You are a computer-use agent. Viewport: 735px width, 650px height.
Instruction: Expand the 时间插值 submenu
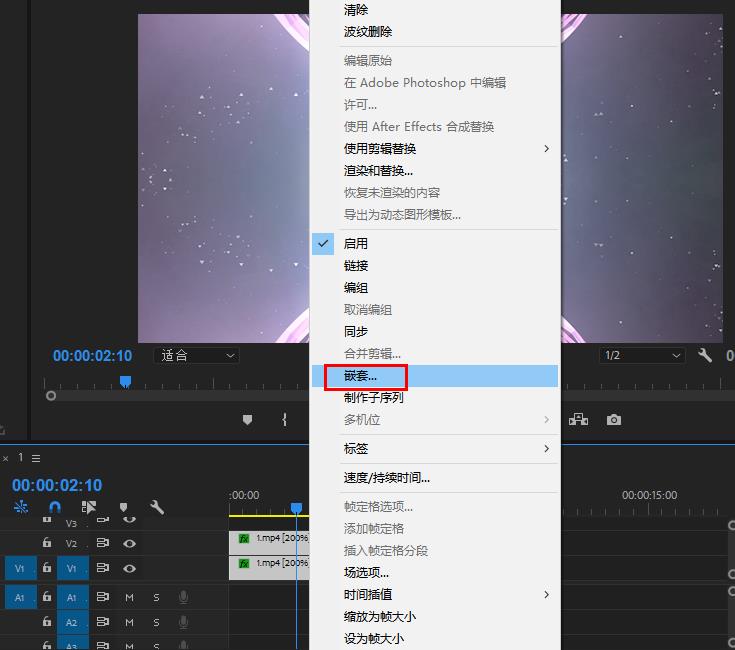[435, 594]
